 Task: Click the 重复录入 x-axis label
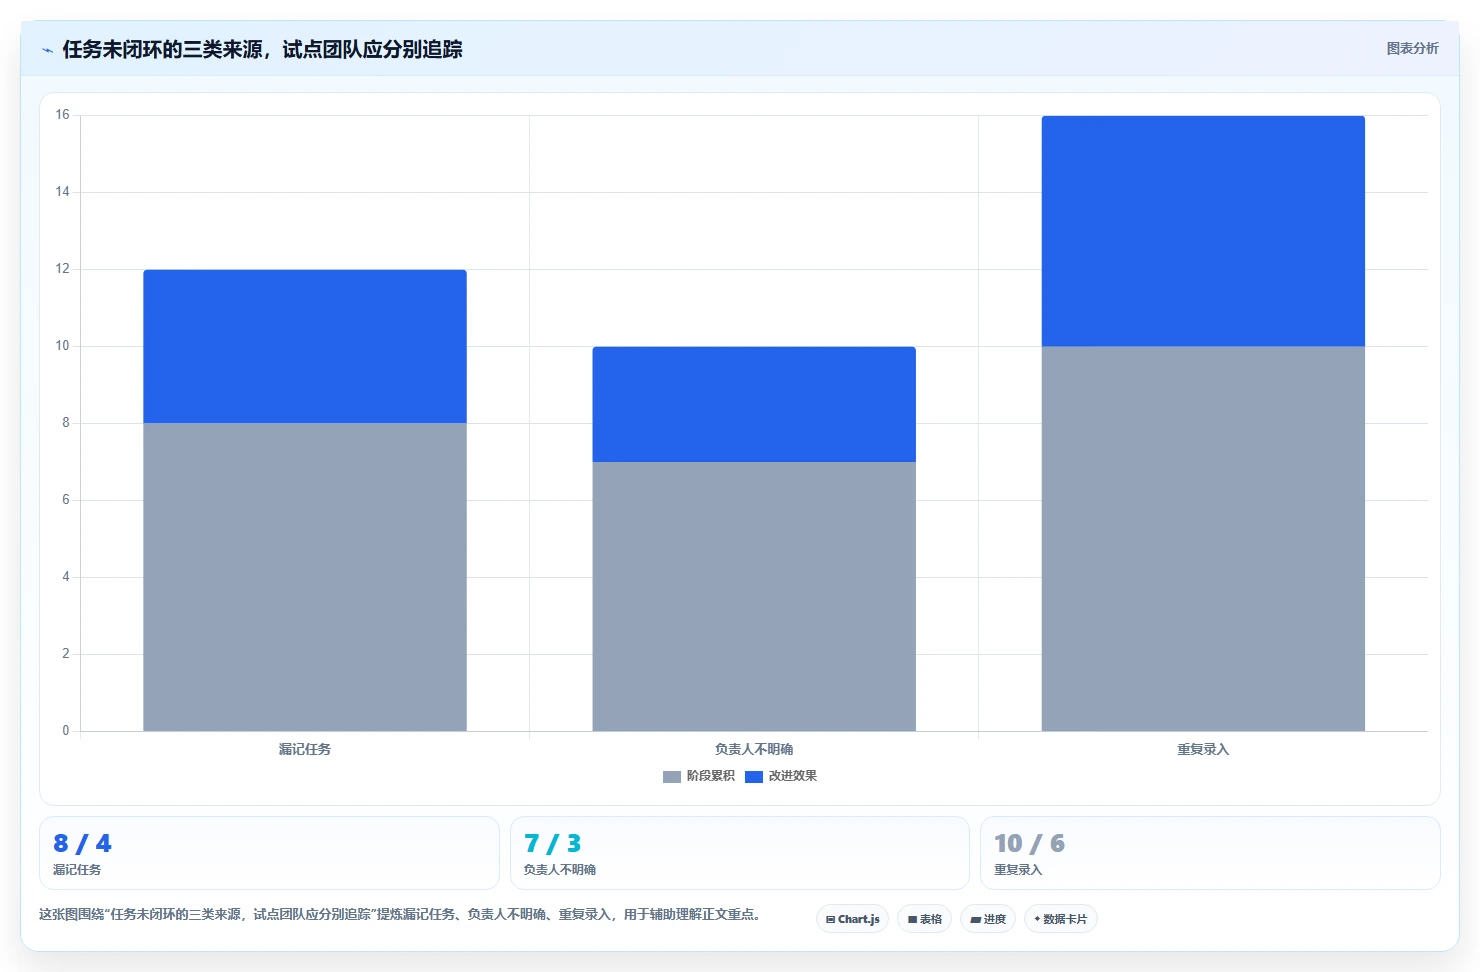point(1203,749)
